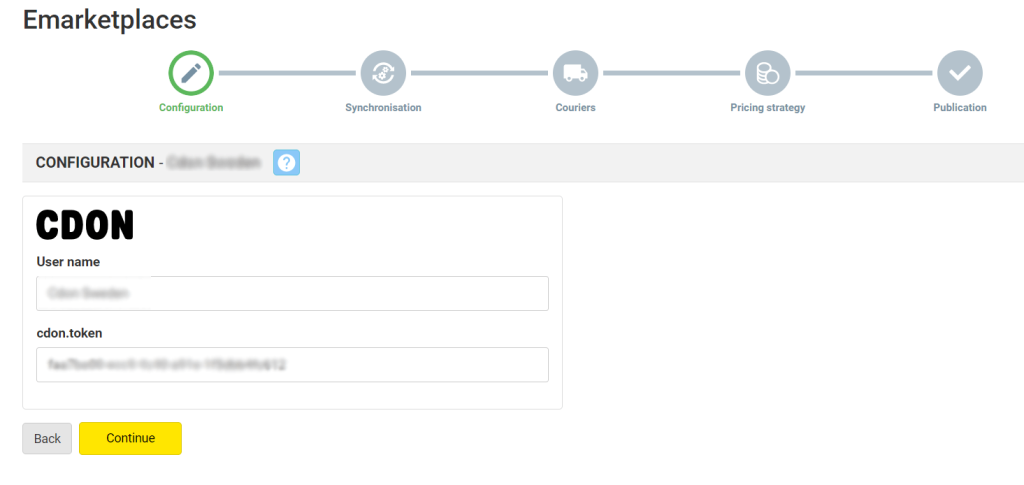Screen dimensions: 1024x485
Task: Click the CONFIGURATION section header text
Action: pos(93,162)
